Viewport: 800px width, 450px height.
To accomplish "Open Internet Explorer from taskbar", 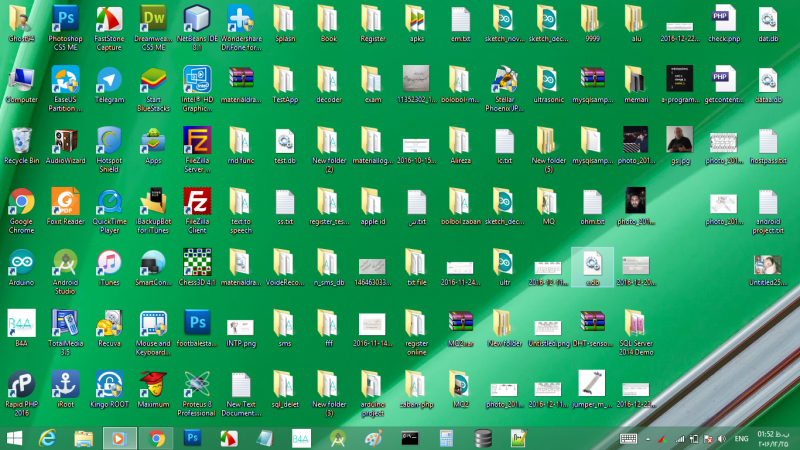I will coord(47,438).
